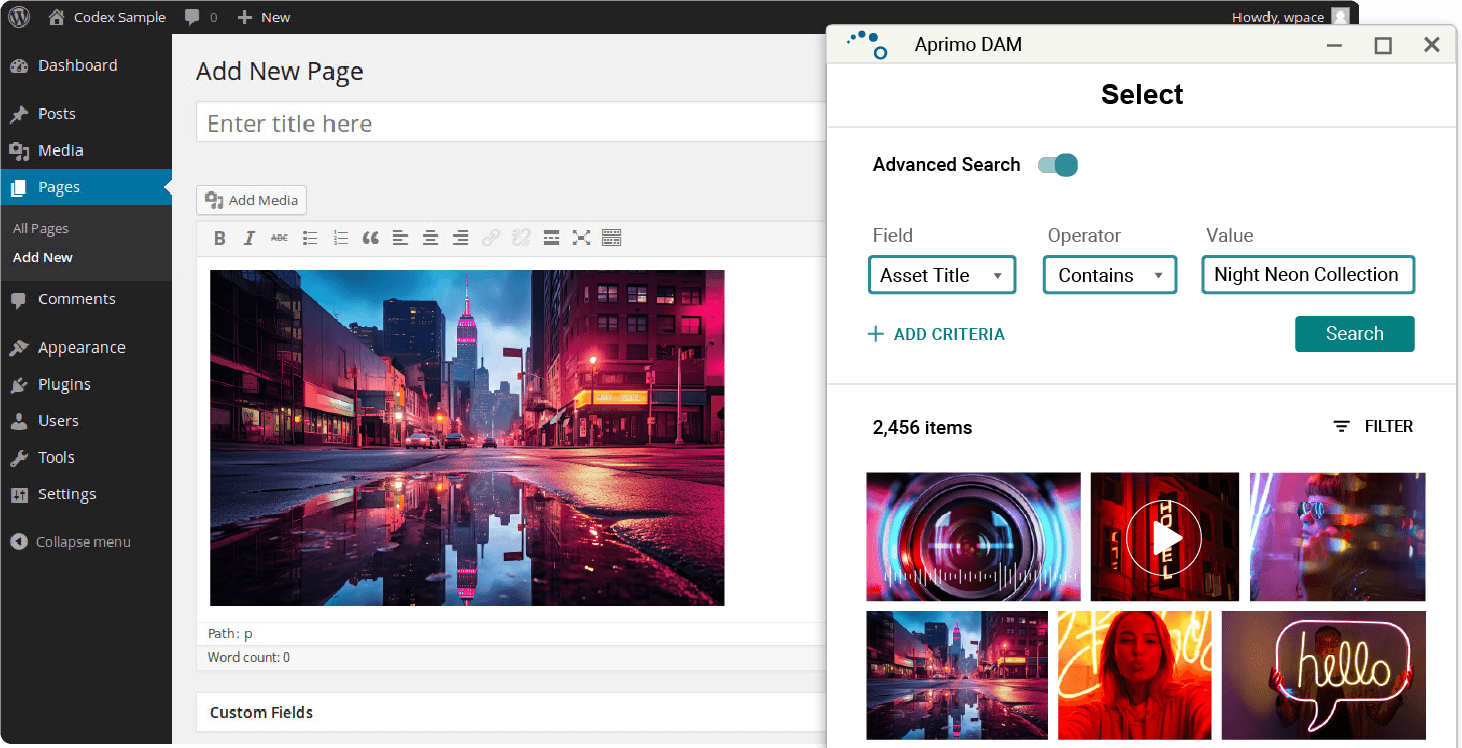Image resolution: width=1462 pixels, height=748 pixels.
Task: Close the Aprimo DAM window
Action: point(1432,45)
